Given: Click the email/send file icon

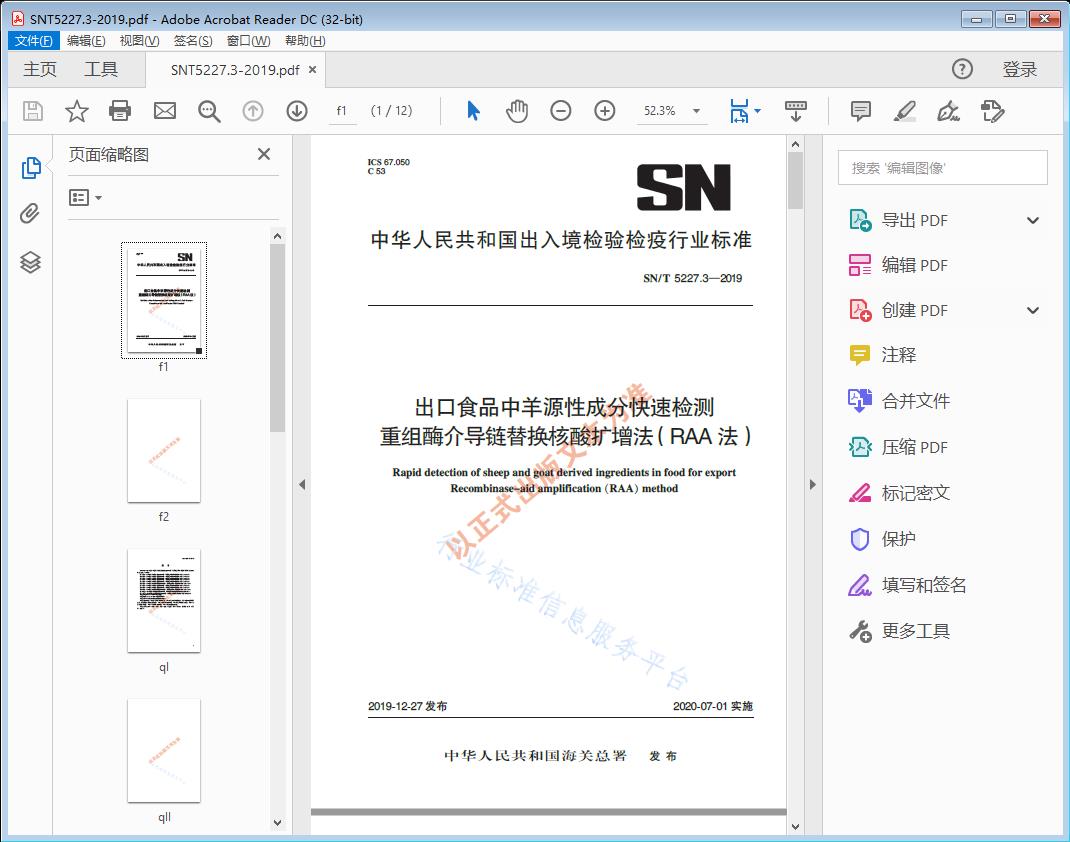Looking at the screenshot, I should tap(164, 111).
